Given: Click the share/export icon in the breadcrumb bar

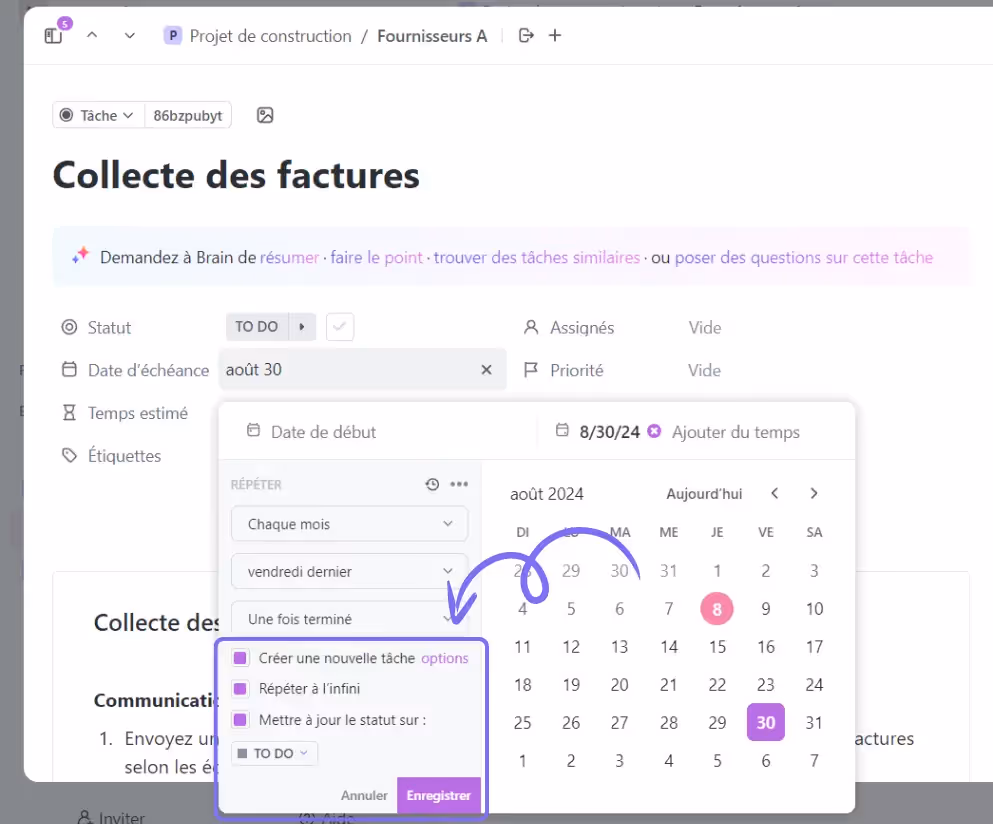Looking at the screenshot, I should (525, 35).
